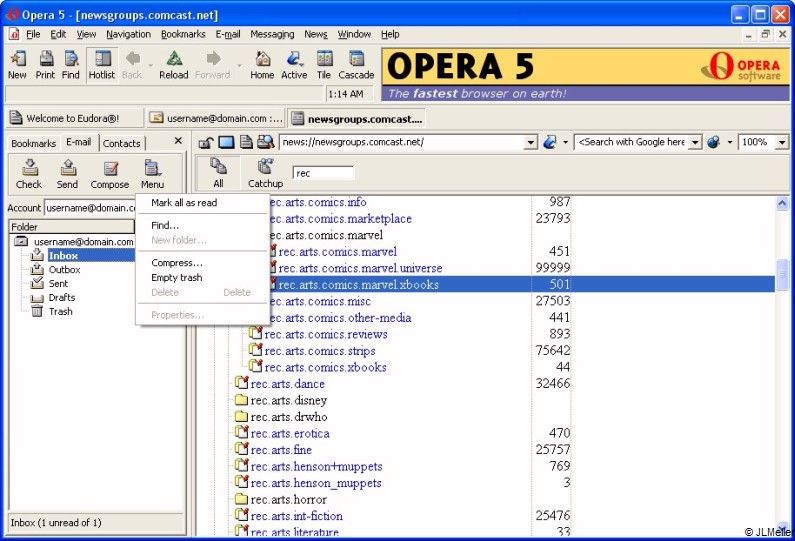Image resolution: width=795 pixels, height=541 pixels.
Task: Select the Drafts folder
Action: tap(62, 298)
